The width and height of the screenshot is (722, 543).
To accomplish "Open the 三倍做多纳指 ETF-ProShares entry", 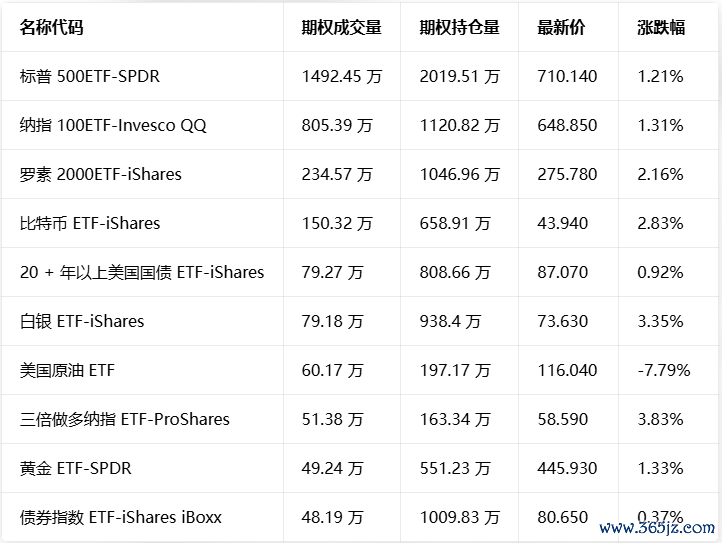I will 125,419.
